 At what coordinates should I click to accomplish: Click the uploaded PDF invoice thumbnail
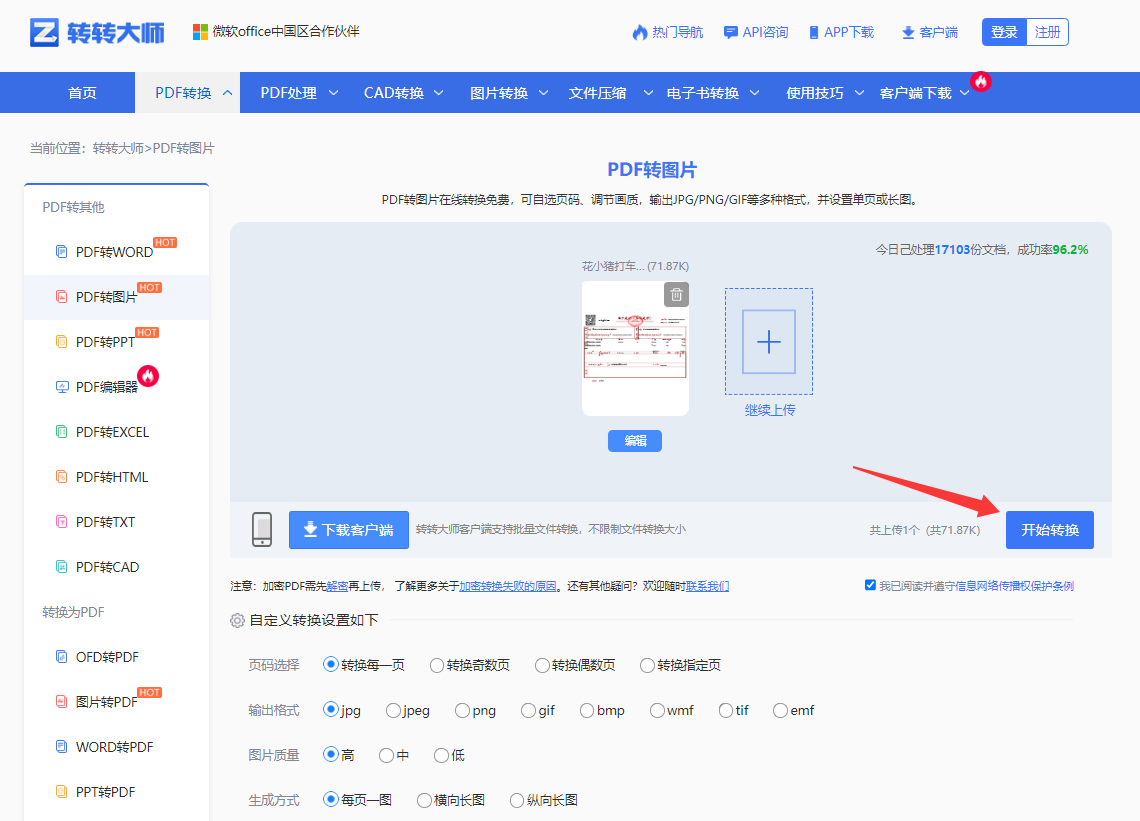click(635, 348)
